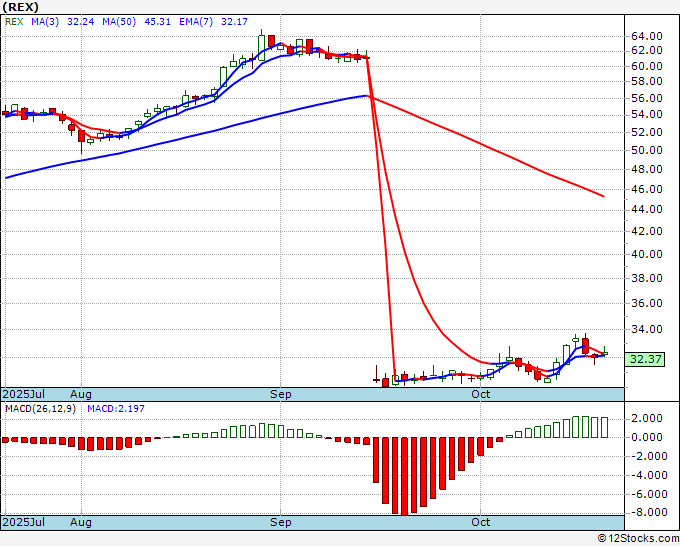Image resolution: width=680 pixels, height=546 pixels.
Task: Select the REX legend label
Action: (x=14, y=22)
